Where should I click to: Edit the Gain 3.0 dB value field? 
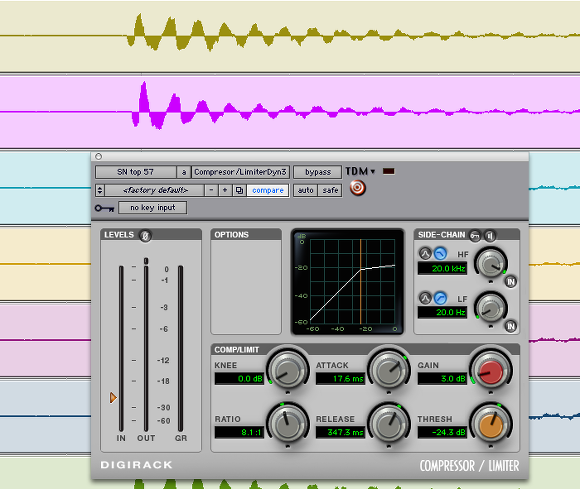[442, 378]
